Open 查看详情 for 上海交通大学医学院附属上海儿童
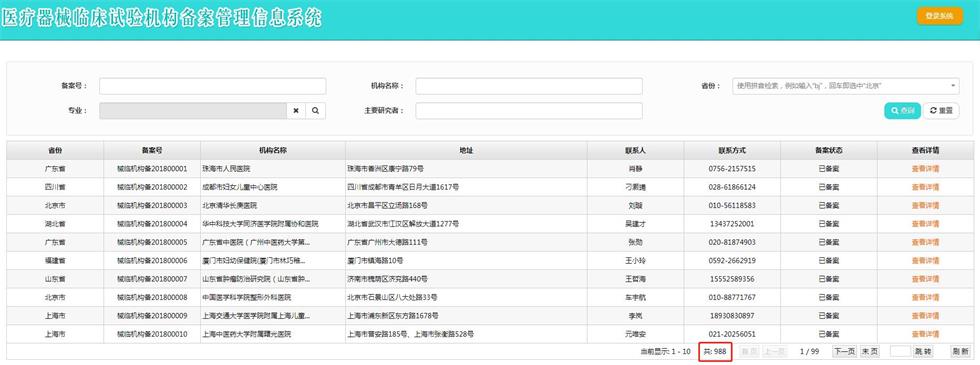 (925, 316)
